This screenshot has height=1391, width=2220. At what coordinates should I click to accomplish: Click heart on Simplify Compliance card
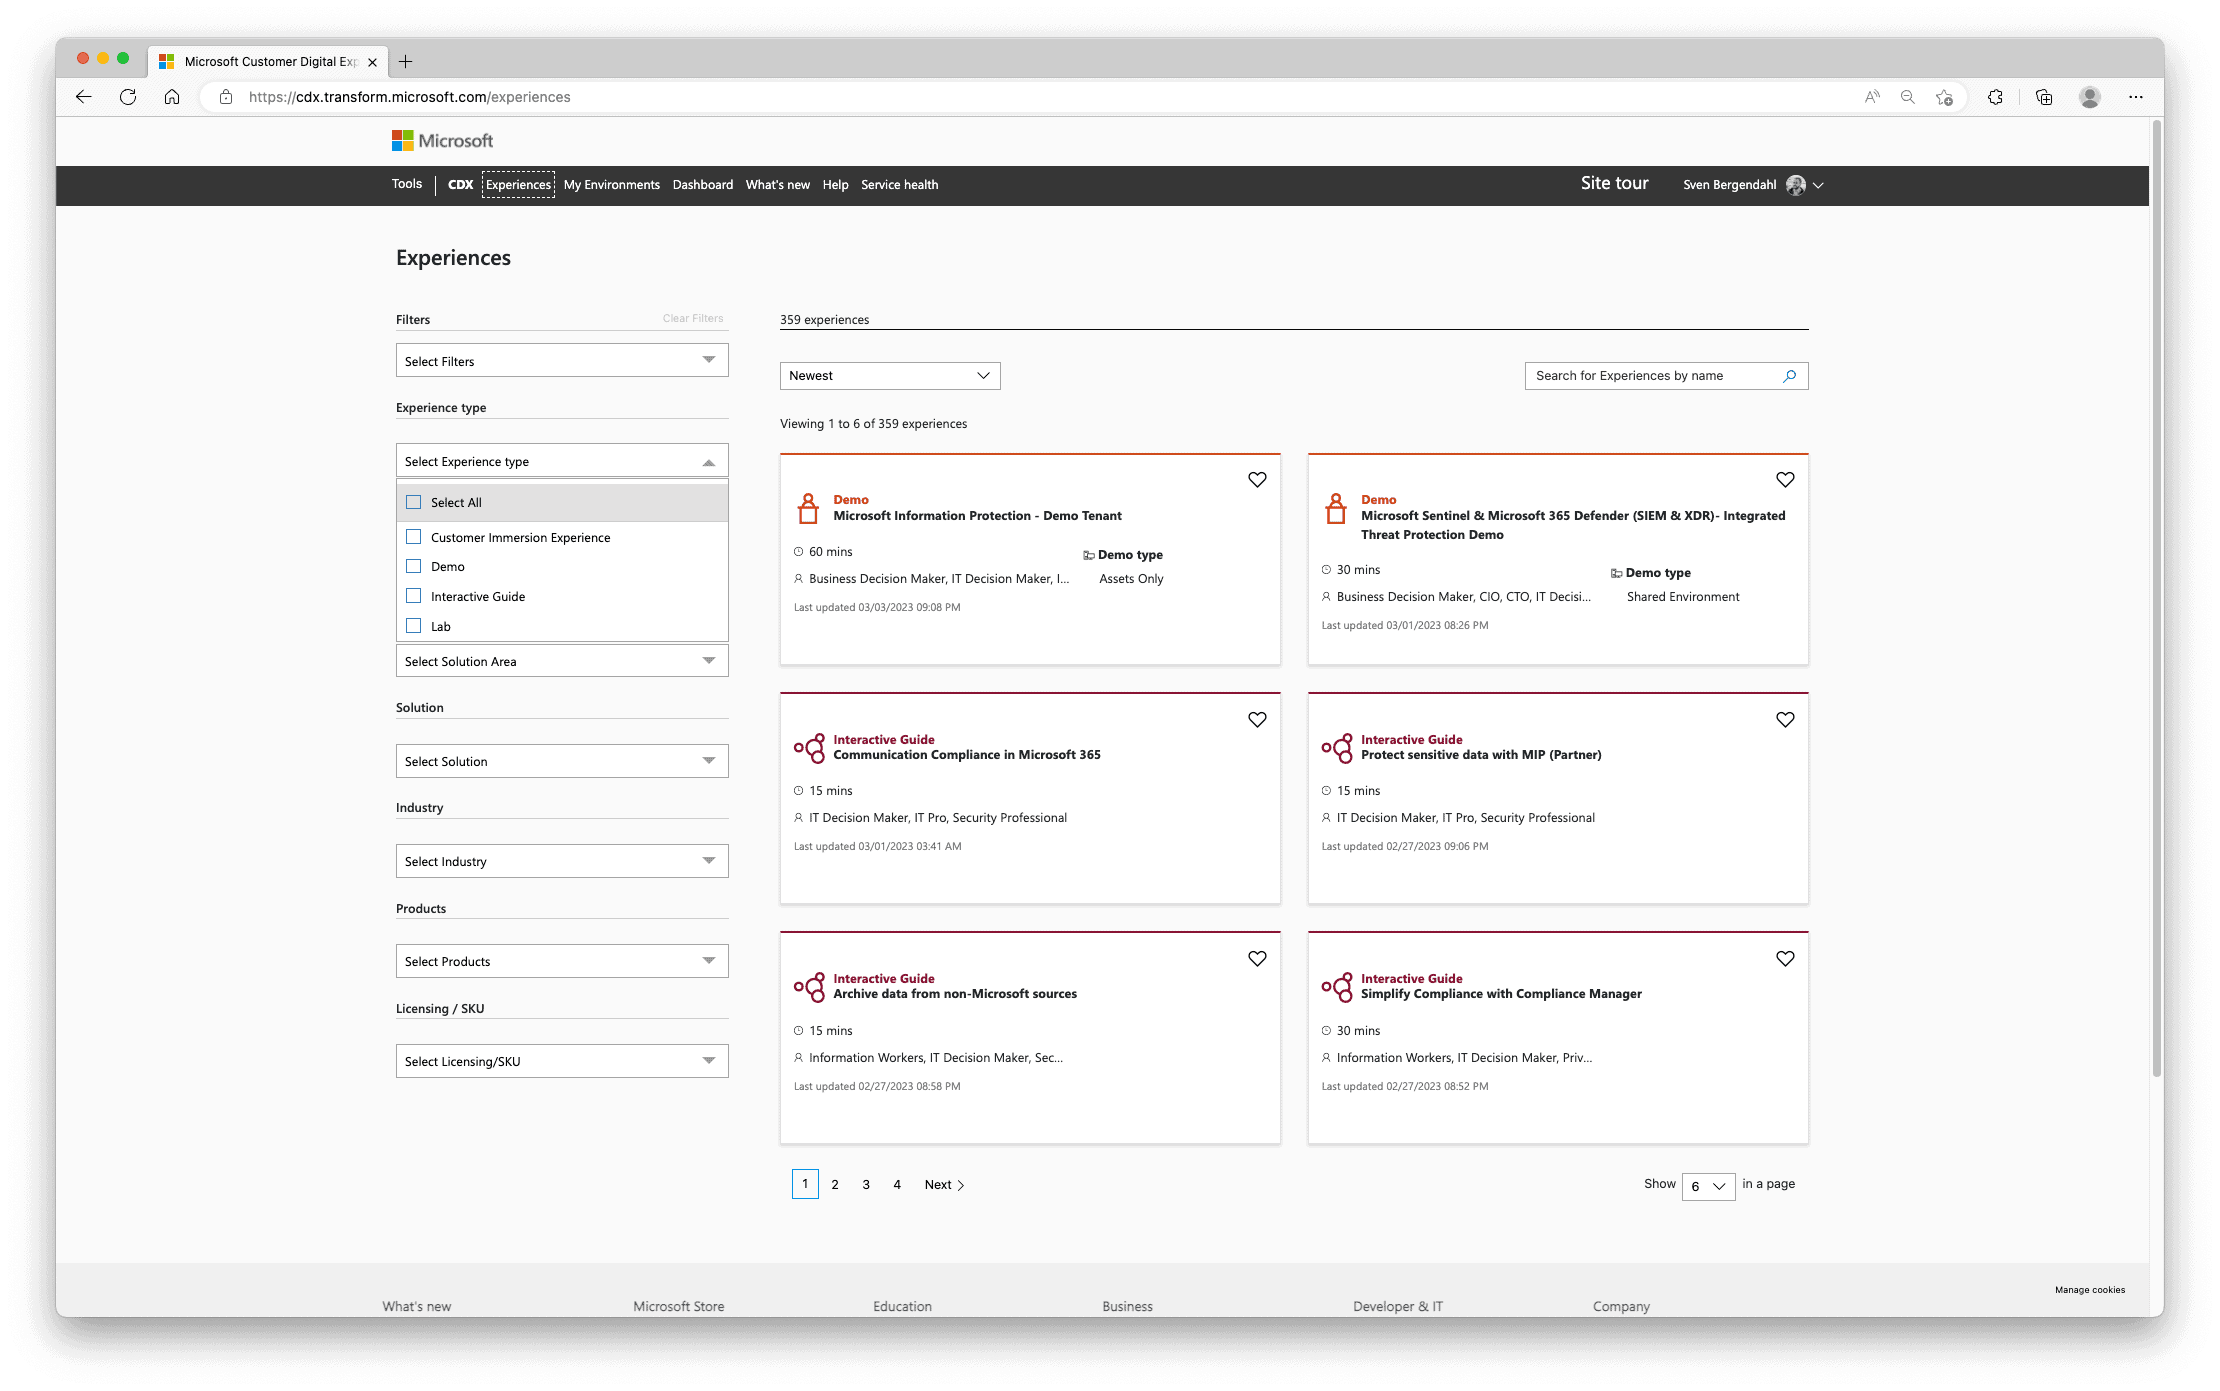click(1785, 959)
